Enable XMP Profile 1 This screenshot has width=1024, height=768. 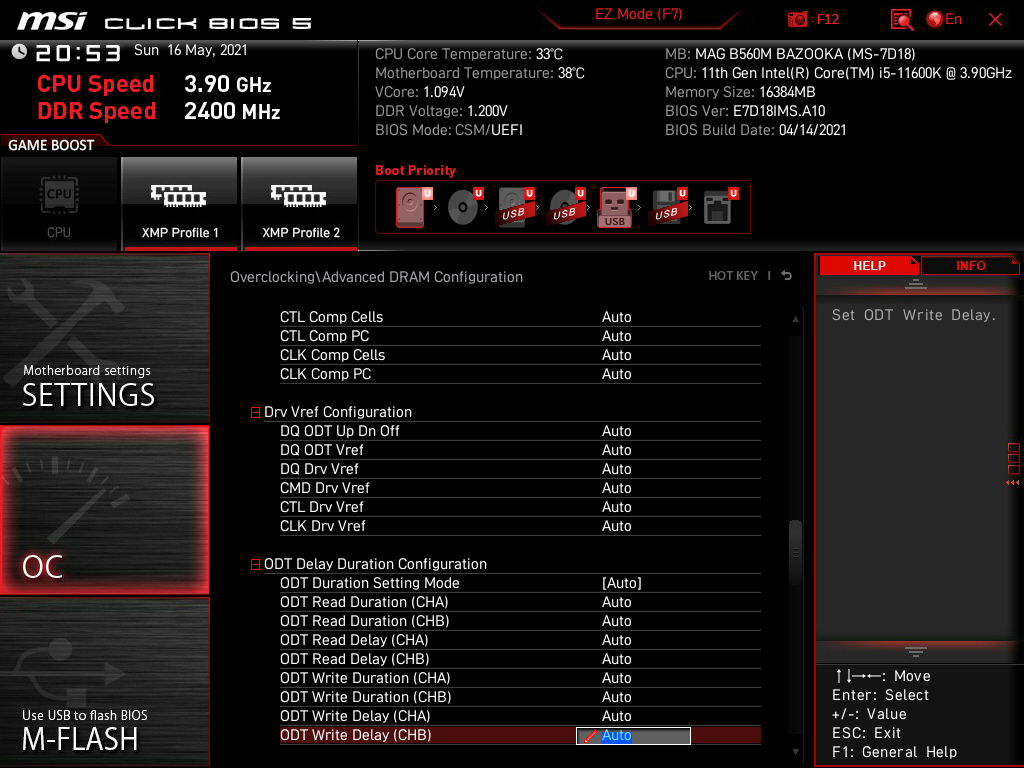(179, 204)
